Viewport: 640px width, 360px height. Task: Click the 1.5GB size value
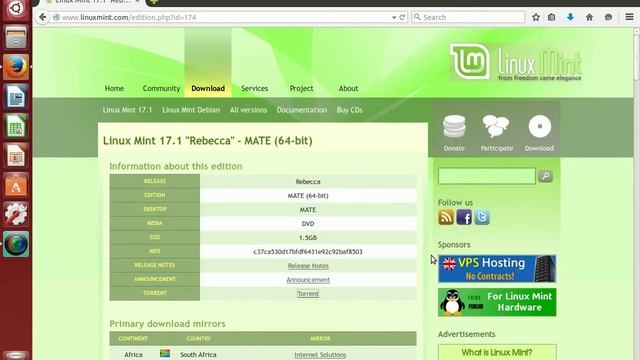click(x=308, y=238)
